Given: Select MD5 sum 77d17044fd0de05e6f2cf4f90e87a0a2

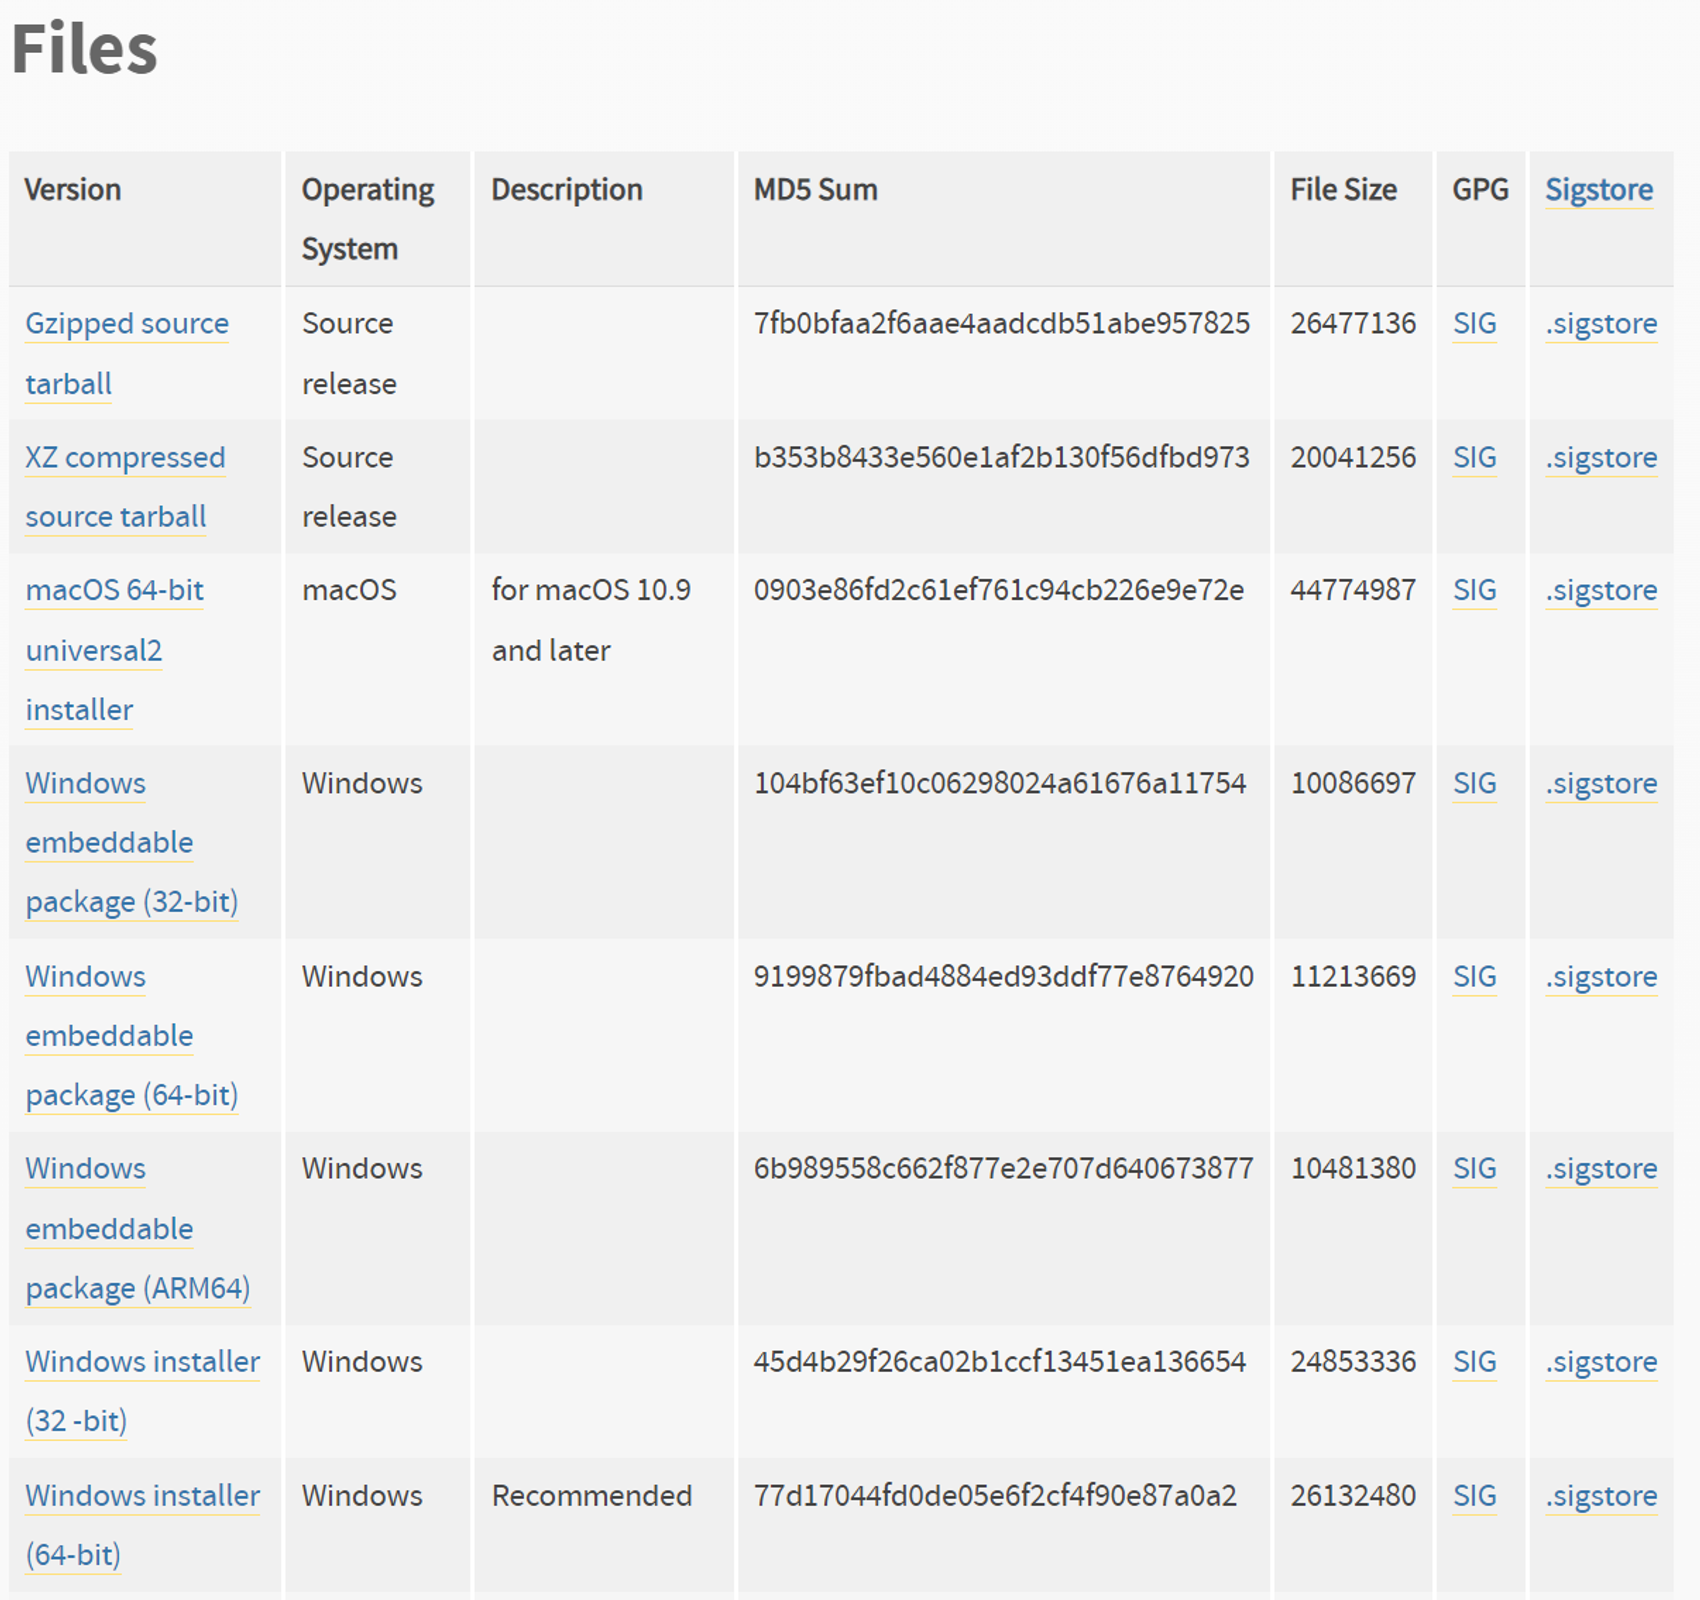Looking at the screenshot, I should click(995, 1496).
